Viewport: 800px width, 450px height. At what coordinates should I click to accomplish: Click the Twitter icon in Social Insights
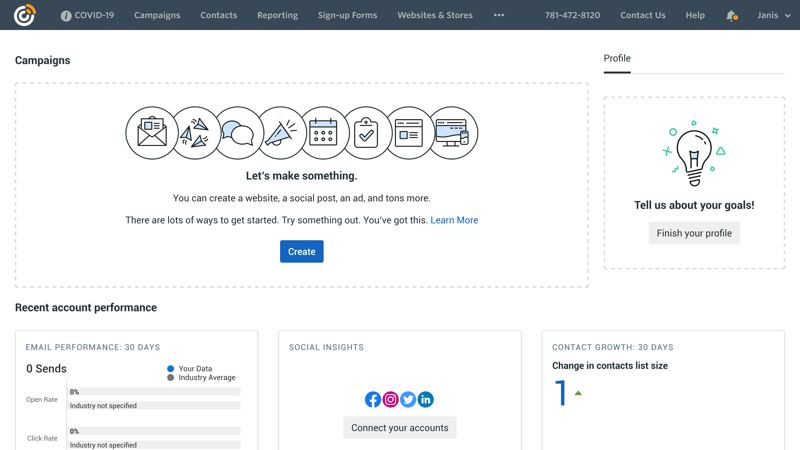point(408,399)
